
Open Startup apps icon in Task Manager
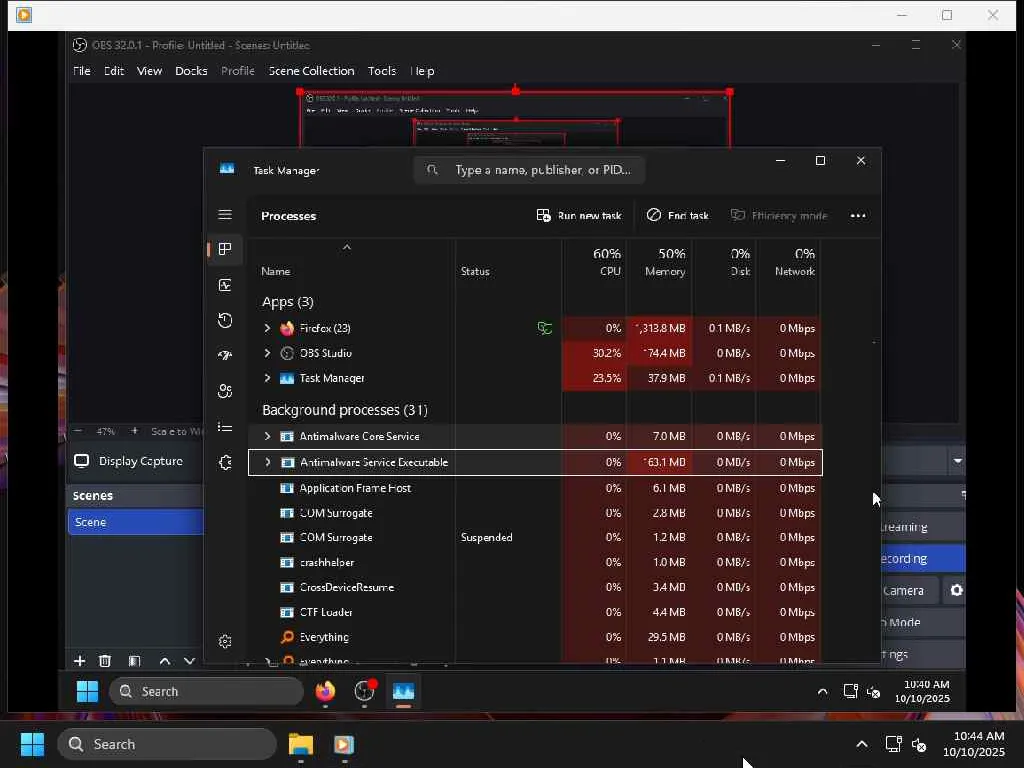point(225,355)
